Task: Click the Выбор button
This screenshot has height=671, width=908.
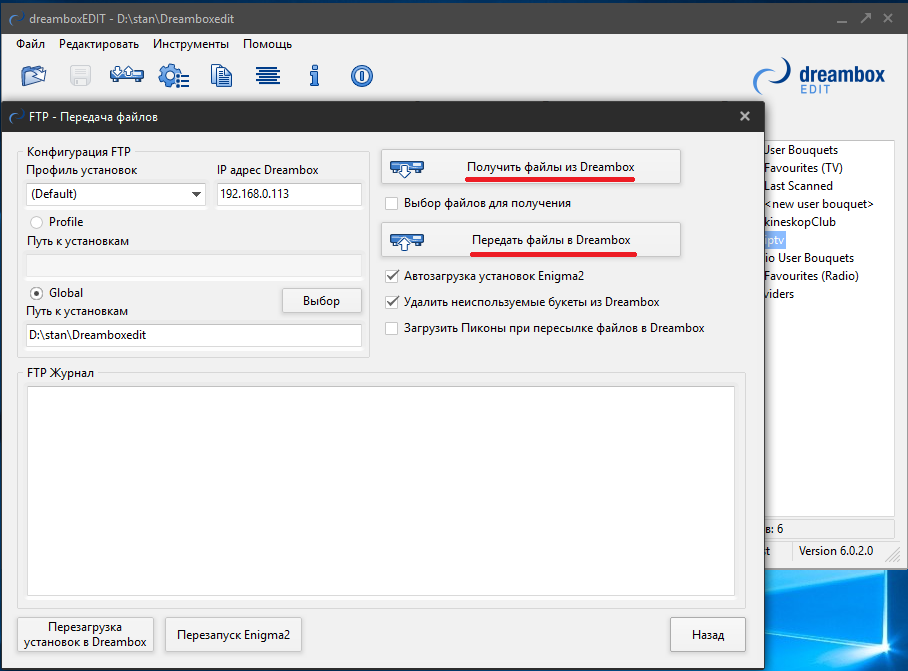Action: [x=321, y=301]
